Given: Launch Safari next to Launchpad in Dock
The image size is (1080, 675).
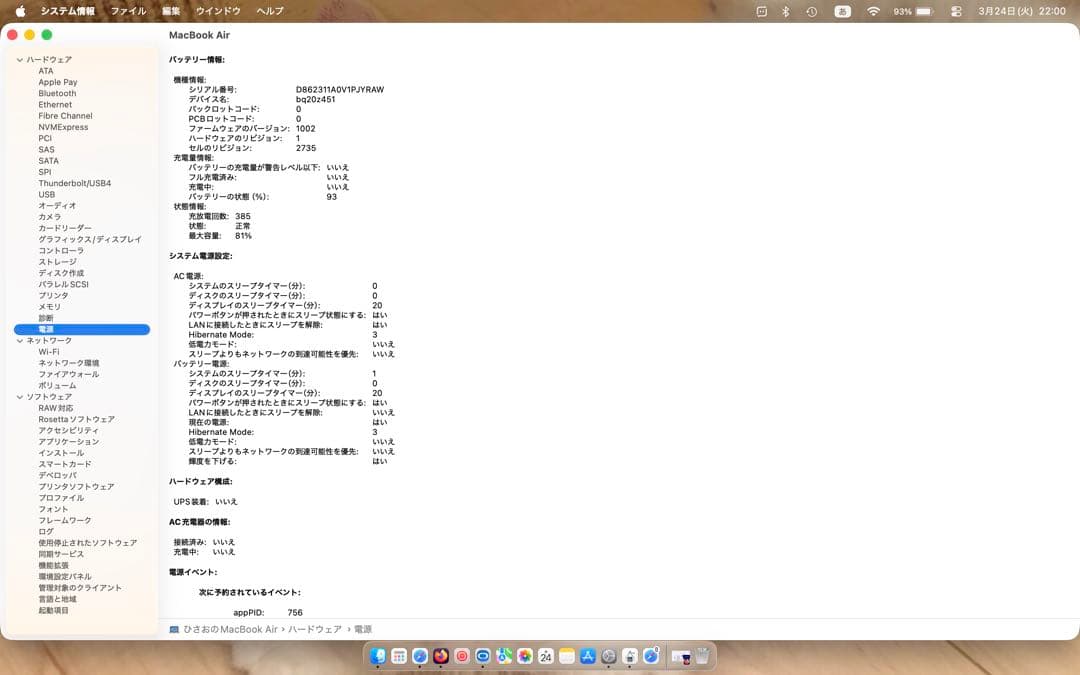Looking at the screenshot, I should pyautogui.click(x=419, y=656).
